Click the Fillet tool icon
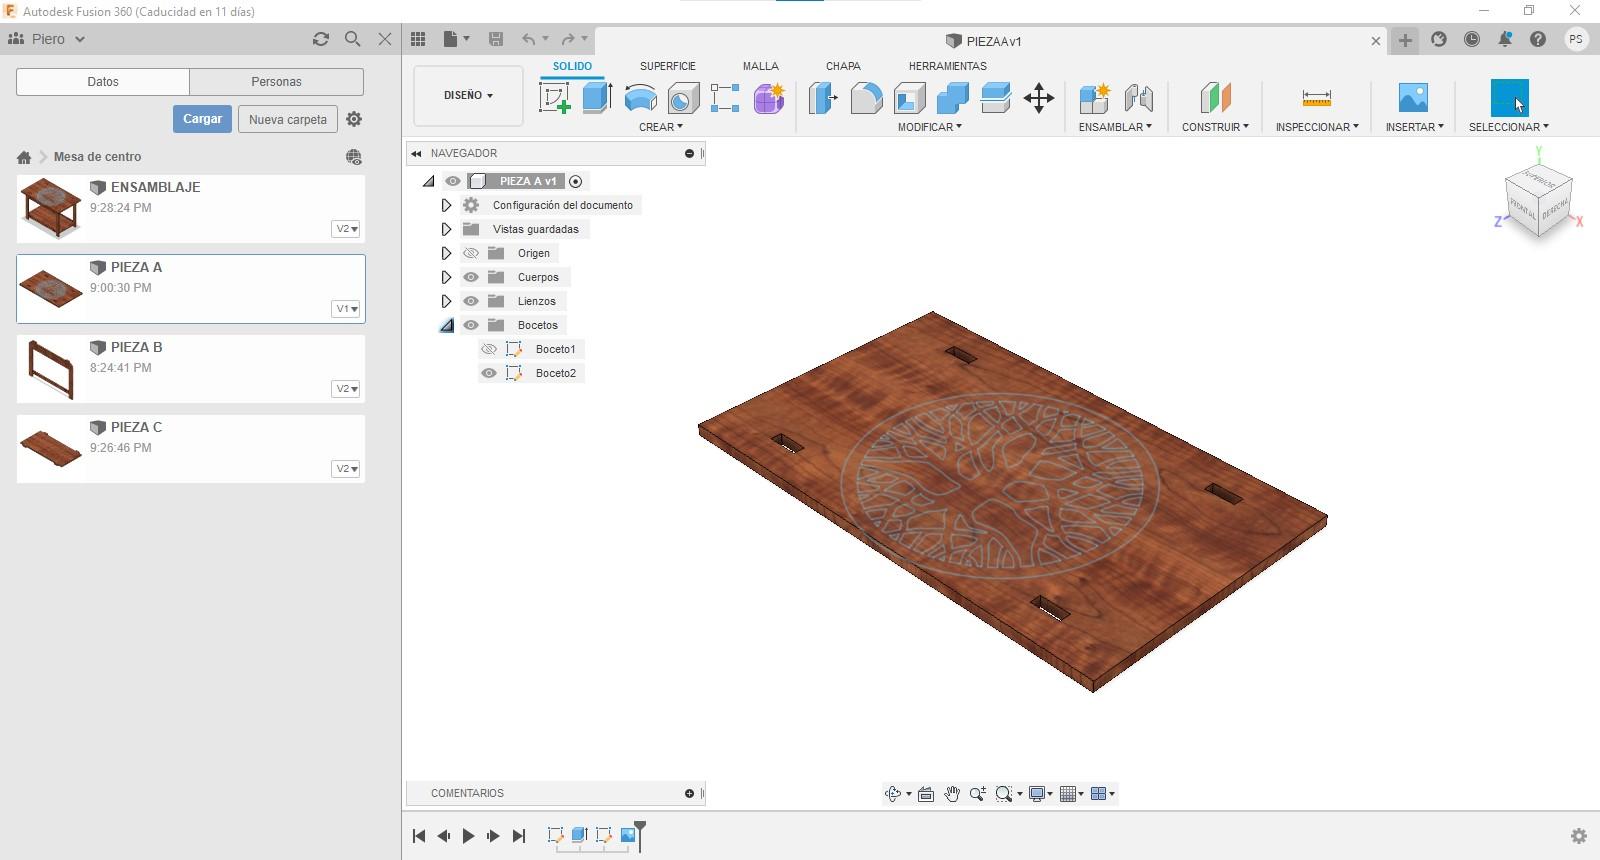 click(867, 98)
